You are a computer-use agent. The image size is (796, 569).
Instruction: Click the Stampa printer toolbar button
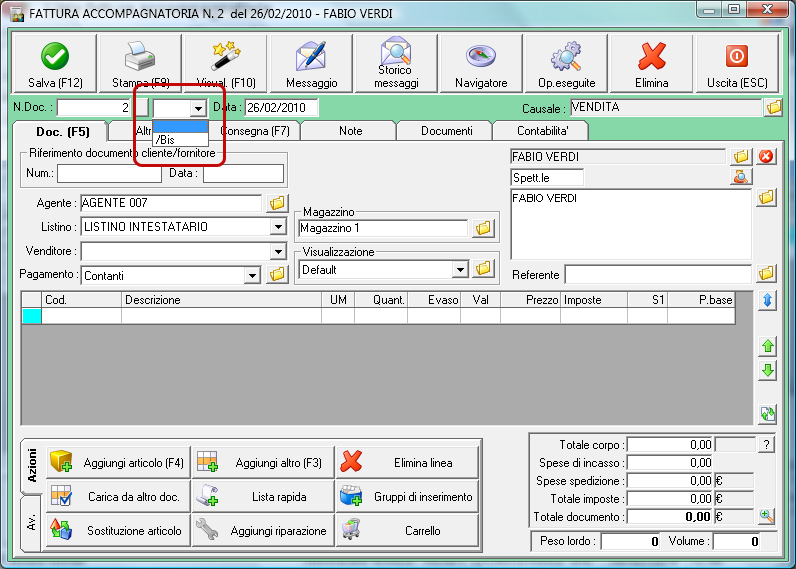[x=140, y=64]
